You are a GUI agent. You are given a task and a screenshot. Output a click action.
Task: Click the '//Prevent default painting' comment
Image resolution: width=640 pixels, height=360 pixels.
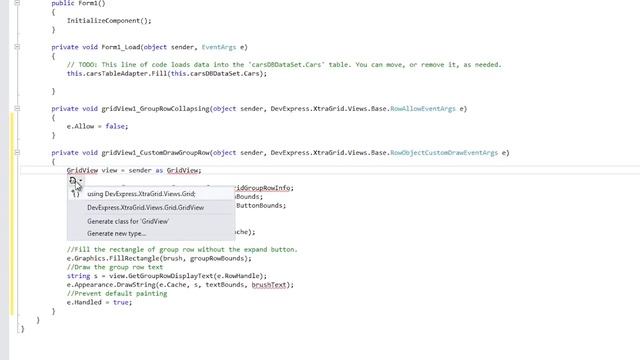coord(117,294)
